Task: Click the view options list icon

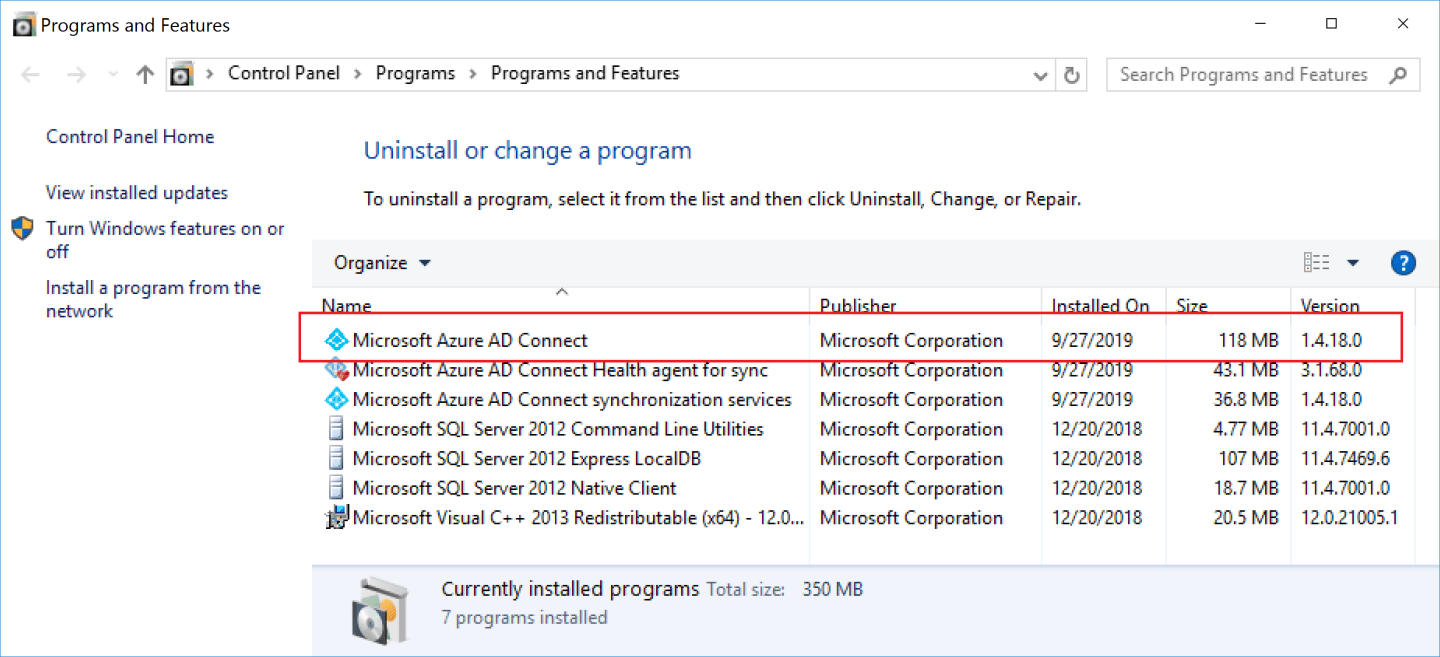Action: point(1317,263)
